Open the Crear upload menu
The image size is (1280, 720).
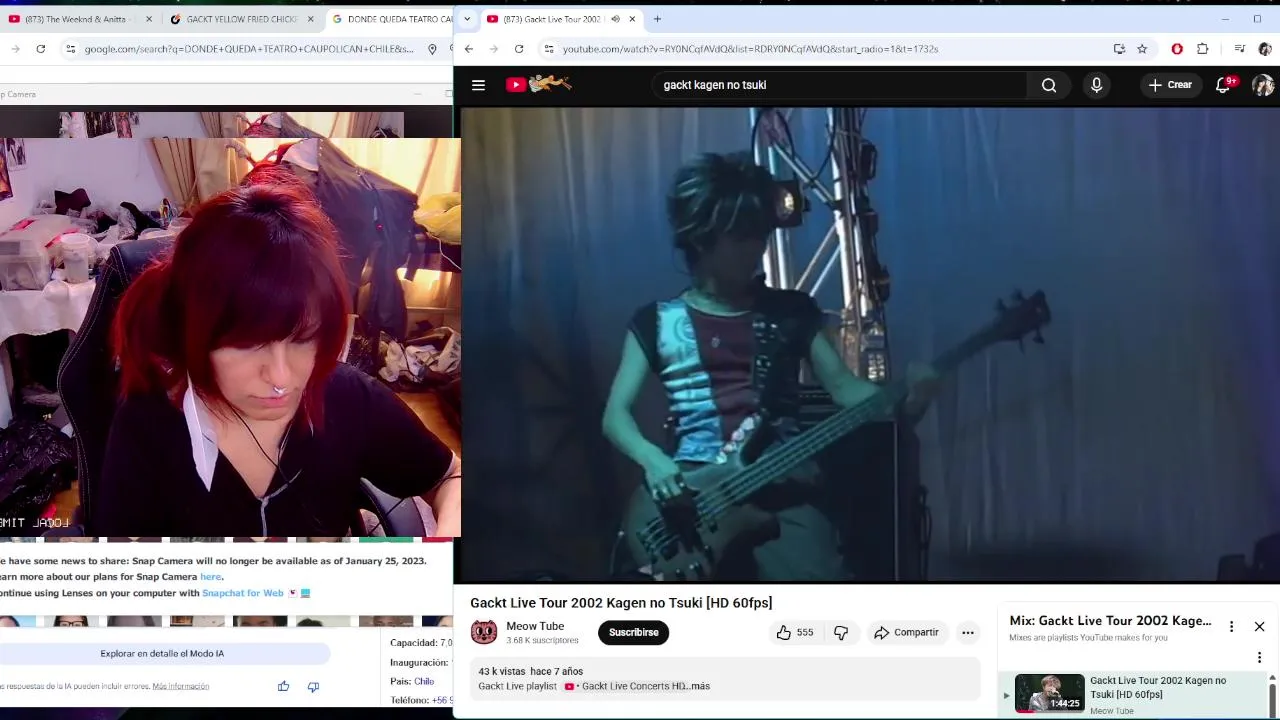pyautogui.click(x=1170, y=85)
